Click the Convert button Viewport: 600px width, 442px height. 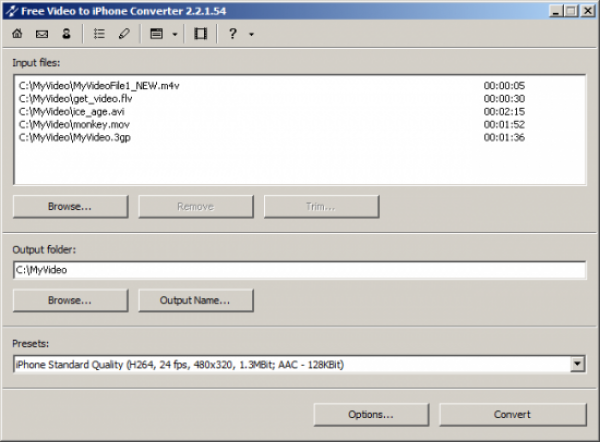pyautogui.click(x=513, y=414)
